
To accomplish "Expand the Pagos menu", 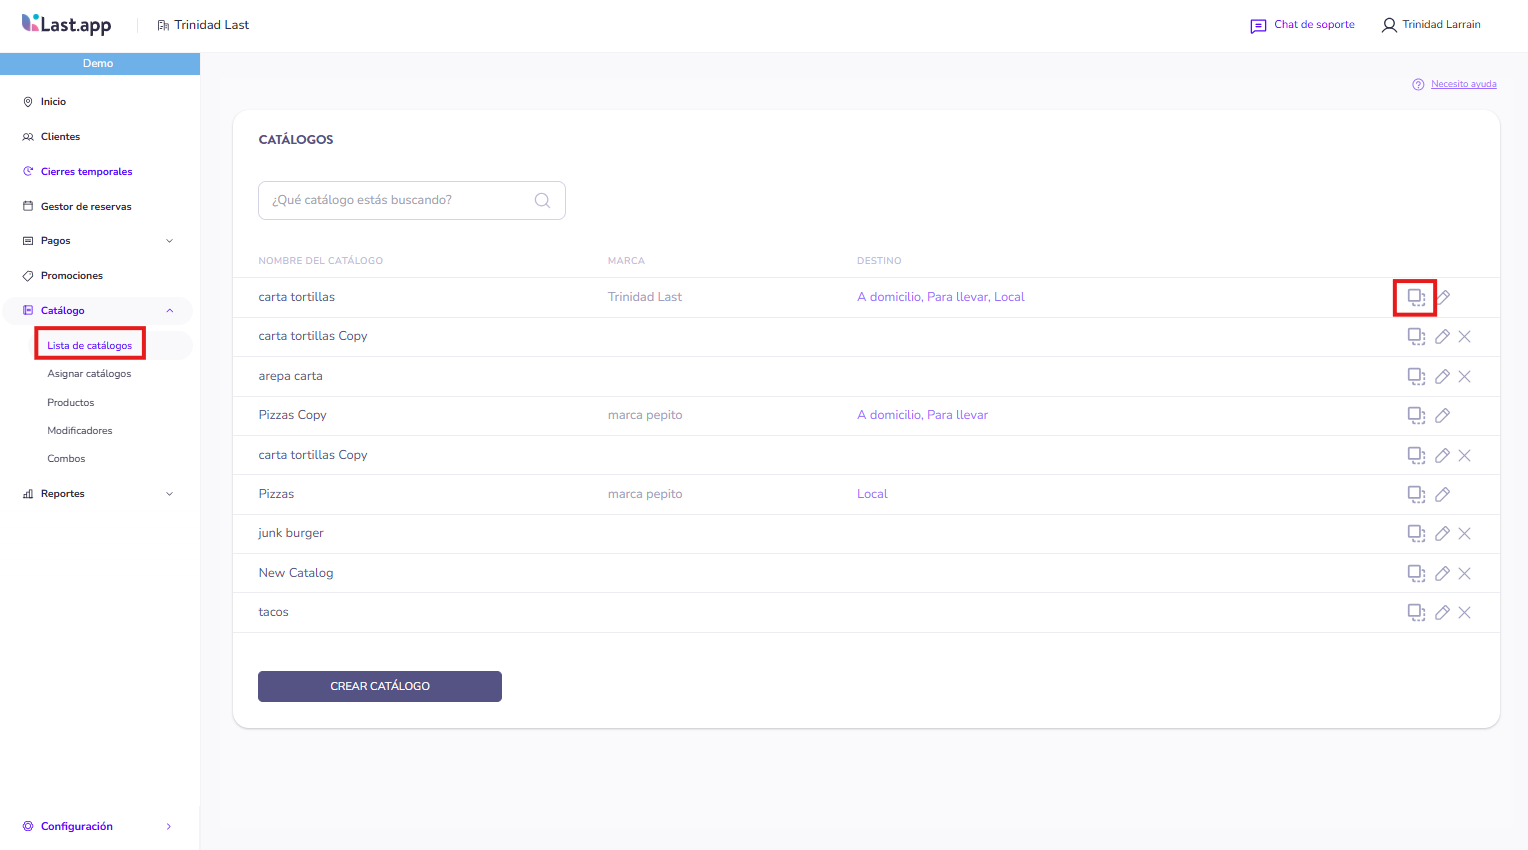I will point(169,241).
